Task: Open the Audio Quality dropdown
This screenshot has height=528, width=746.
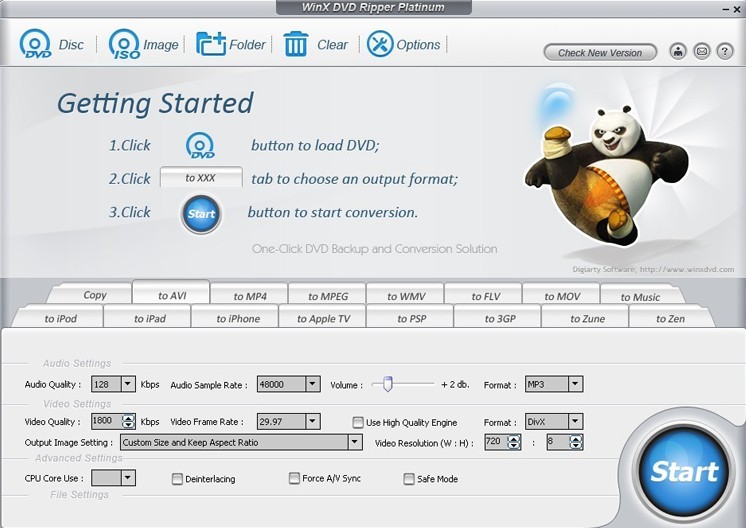Action: point(128,383)
